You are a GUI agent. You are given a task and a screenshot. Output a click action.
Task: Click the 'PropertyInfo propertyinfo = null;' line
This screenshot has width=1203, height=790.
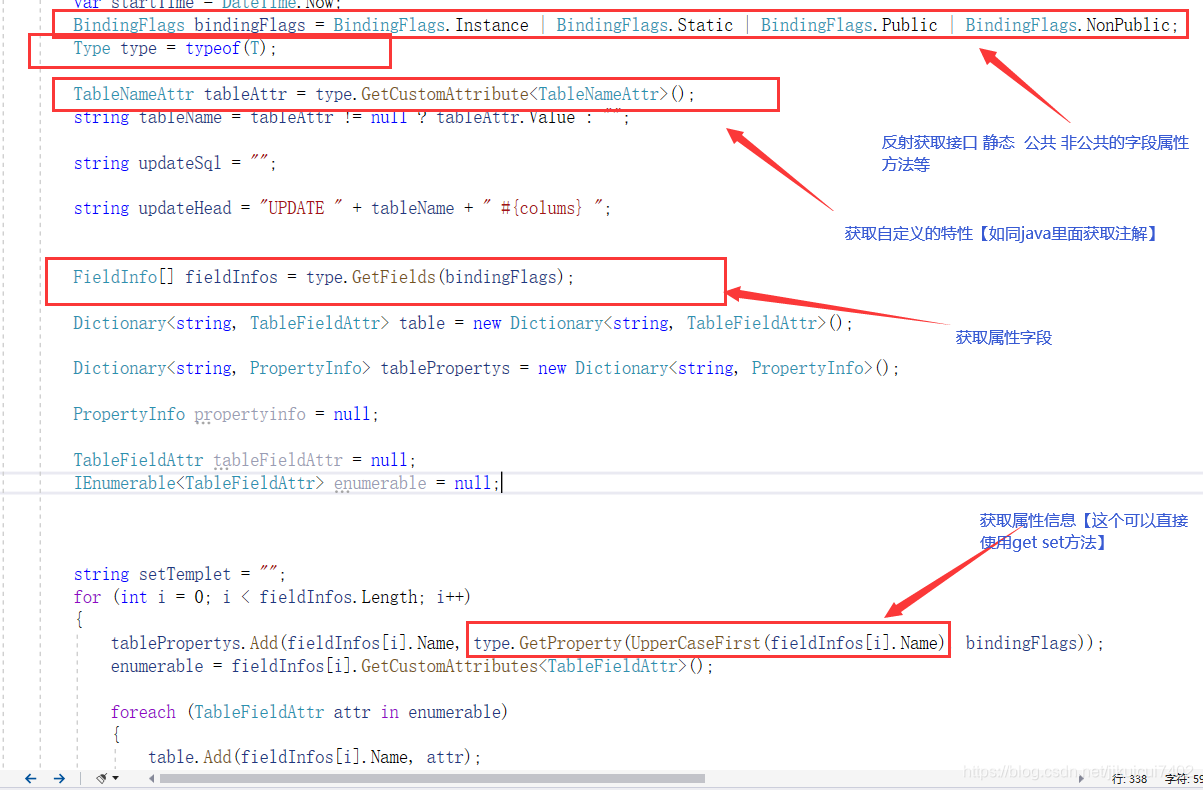(225, 414)
